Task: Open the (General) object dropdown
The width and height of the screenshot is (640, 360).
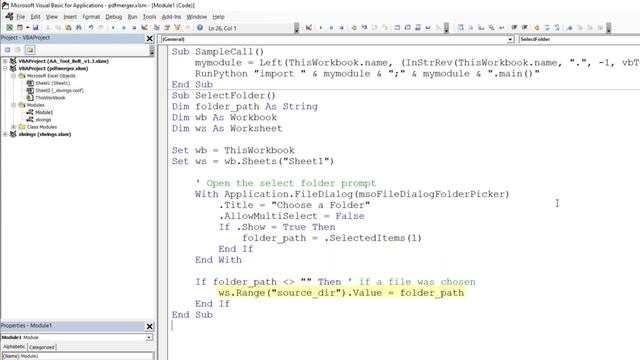Action: click(x=510, y=40)
